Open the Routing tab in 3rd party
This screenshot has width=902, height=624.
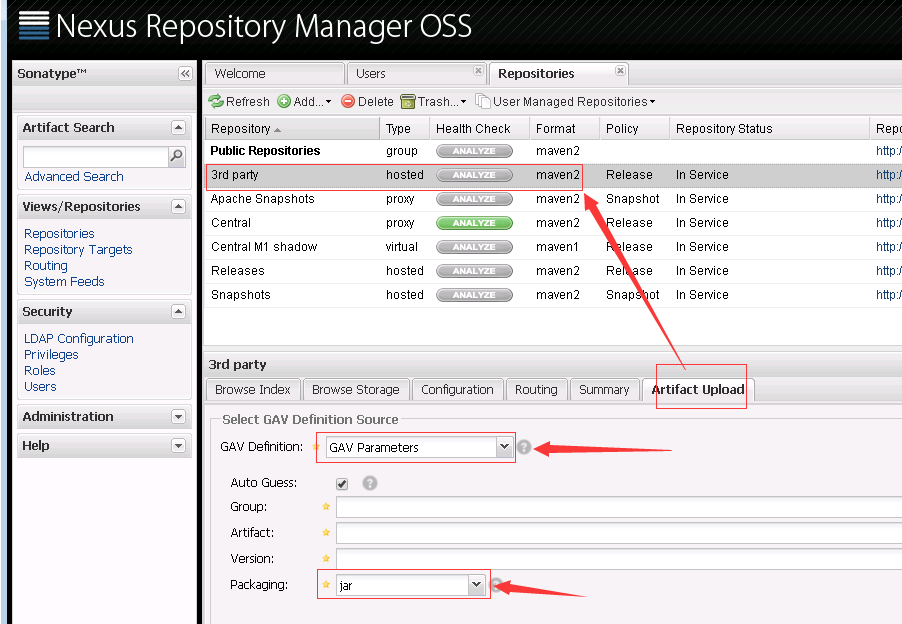point(536,390)
